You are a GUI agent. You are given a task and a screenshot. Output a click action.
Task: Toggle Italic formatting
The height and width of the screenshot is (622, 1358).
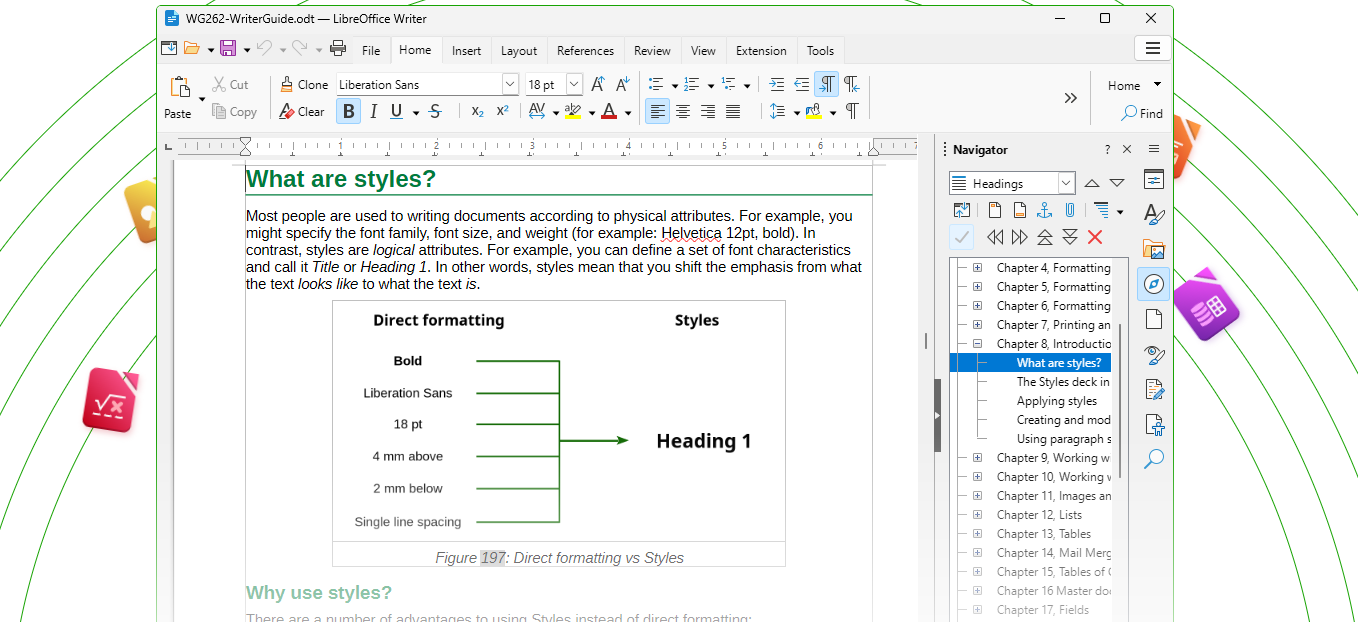[373, 112]
